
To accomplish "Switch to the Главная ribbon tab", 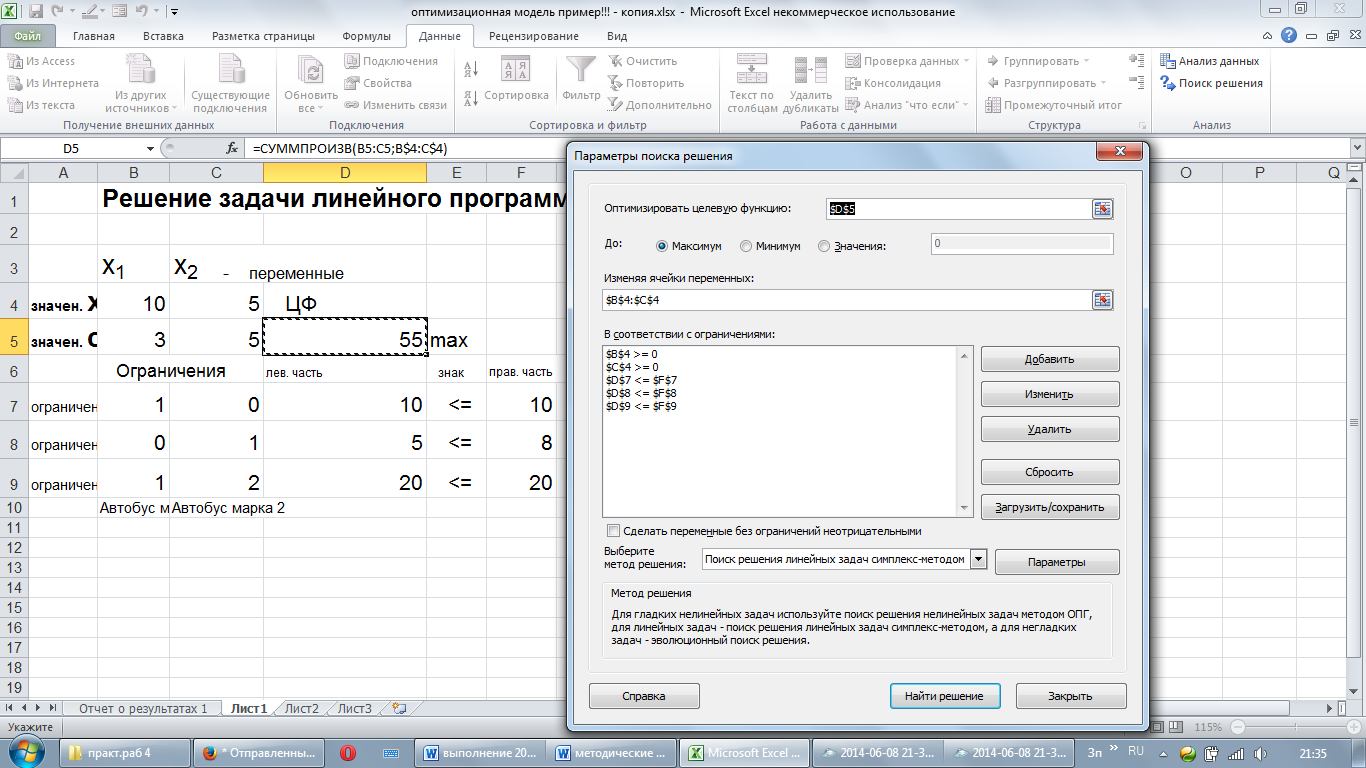I will point(94,36).
